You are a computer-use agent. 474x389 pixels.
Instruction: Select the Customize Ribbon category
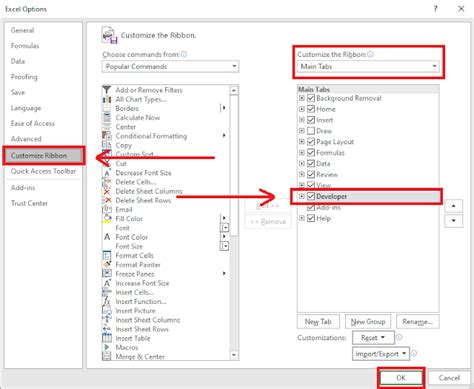click(x=44, y=155)
